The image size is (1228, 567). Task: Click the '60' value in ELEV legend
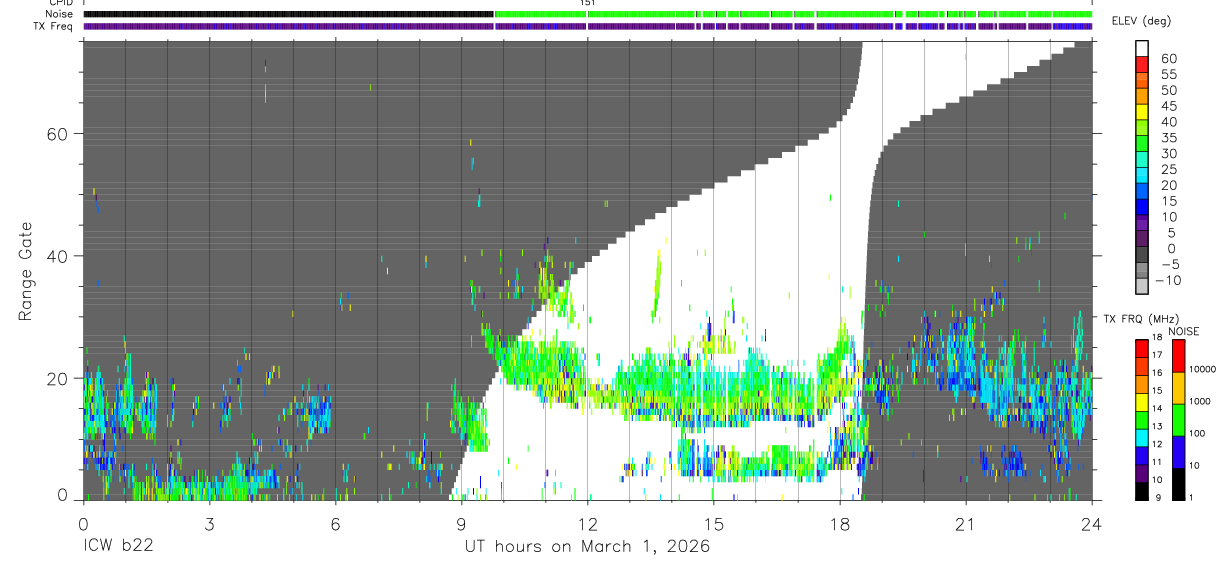click(1168, 58)
